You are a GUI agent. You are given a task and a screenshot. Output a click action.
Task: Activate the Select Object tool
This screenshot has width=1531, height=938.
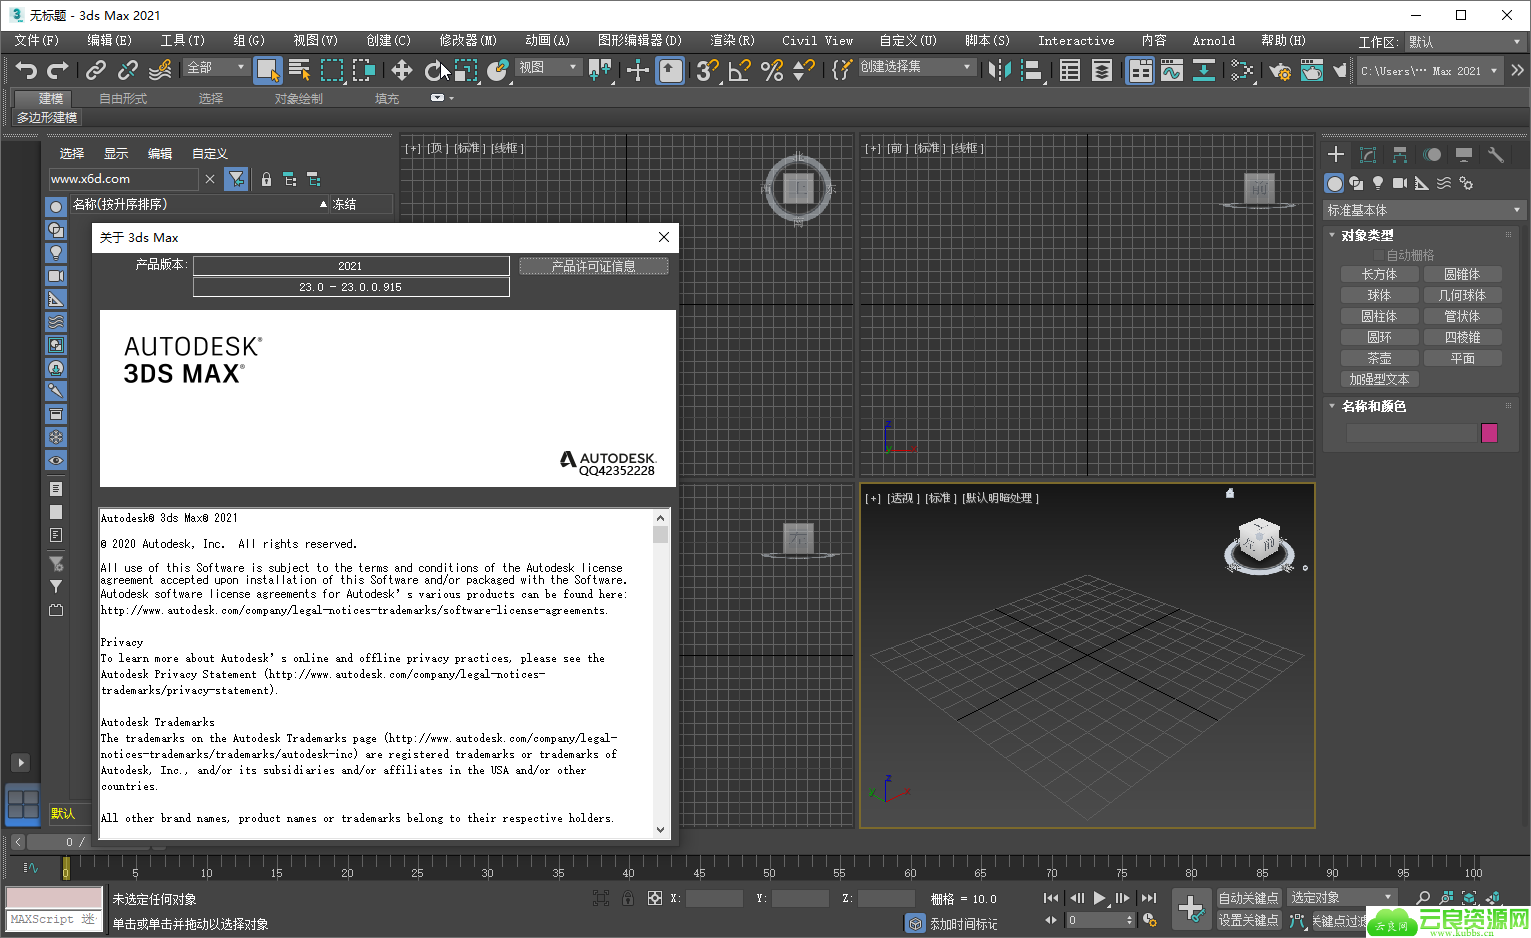[x=267, y=70]
